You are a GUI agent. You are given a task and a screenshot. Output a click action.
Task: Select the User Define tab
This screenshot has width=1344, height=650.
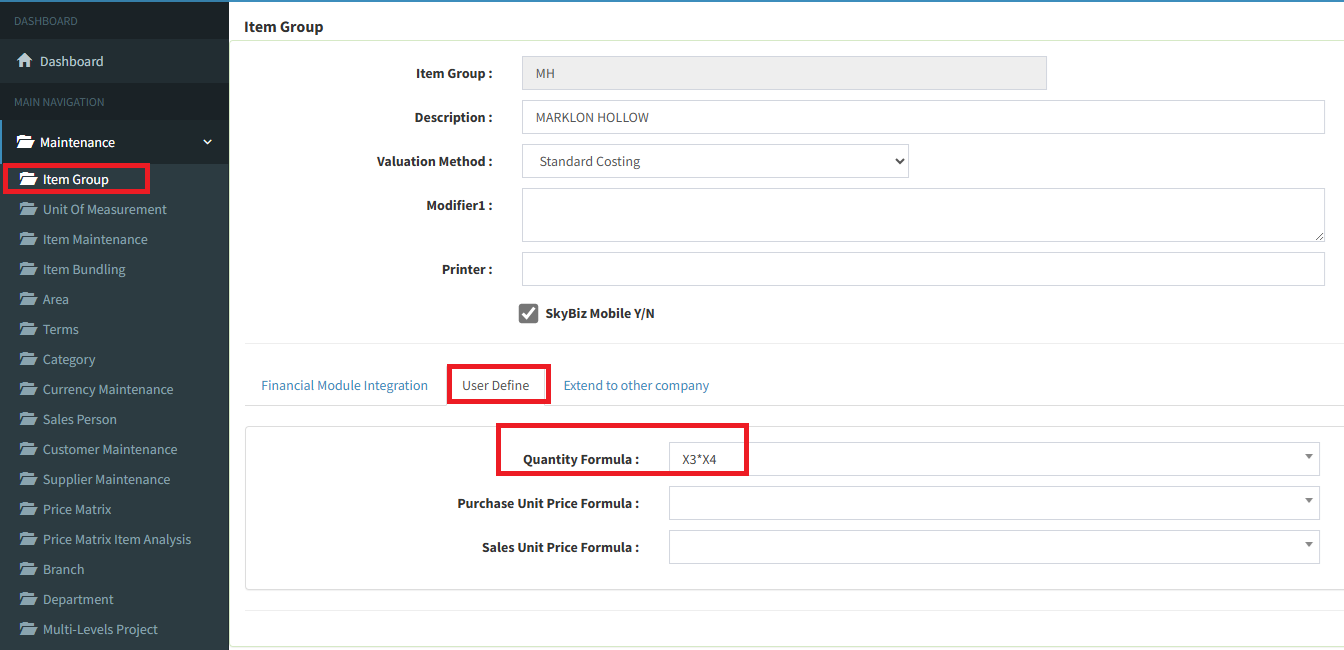496,385
